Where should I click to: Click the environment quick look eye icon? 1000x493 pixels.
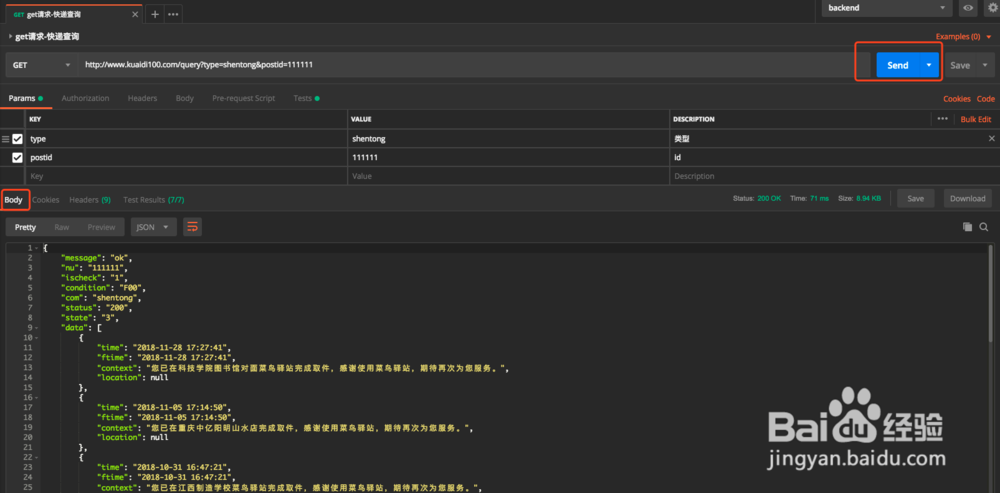968,8
